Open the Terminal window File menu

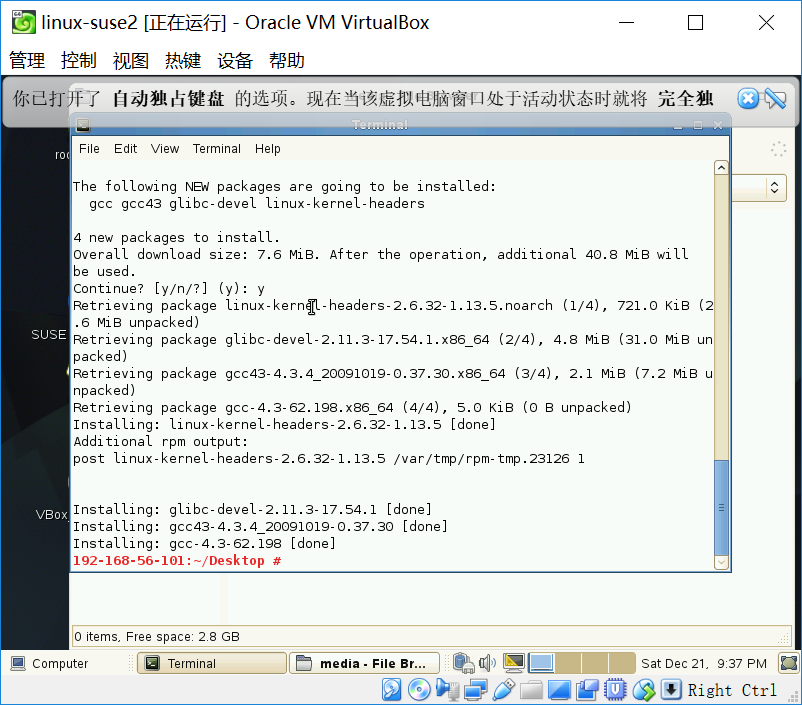click(89, 149)
